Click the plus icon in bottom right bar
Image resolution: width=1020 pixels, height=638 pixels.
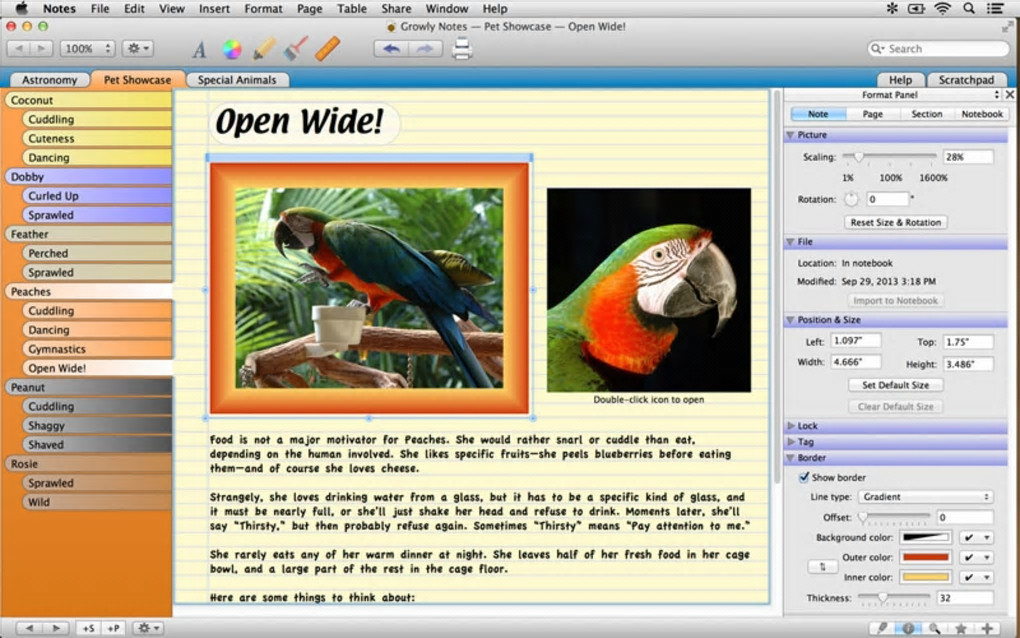tap(987, 628)
